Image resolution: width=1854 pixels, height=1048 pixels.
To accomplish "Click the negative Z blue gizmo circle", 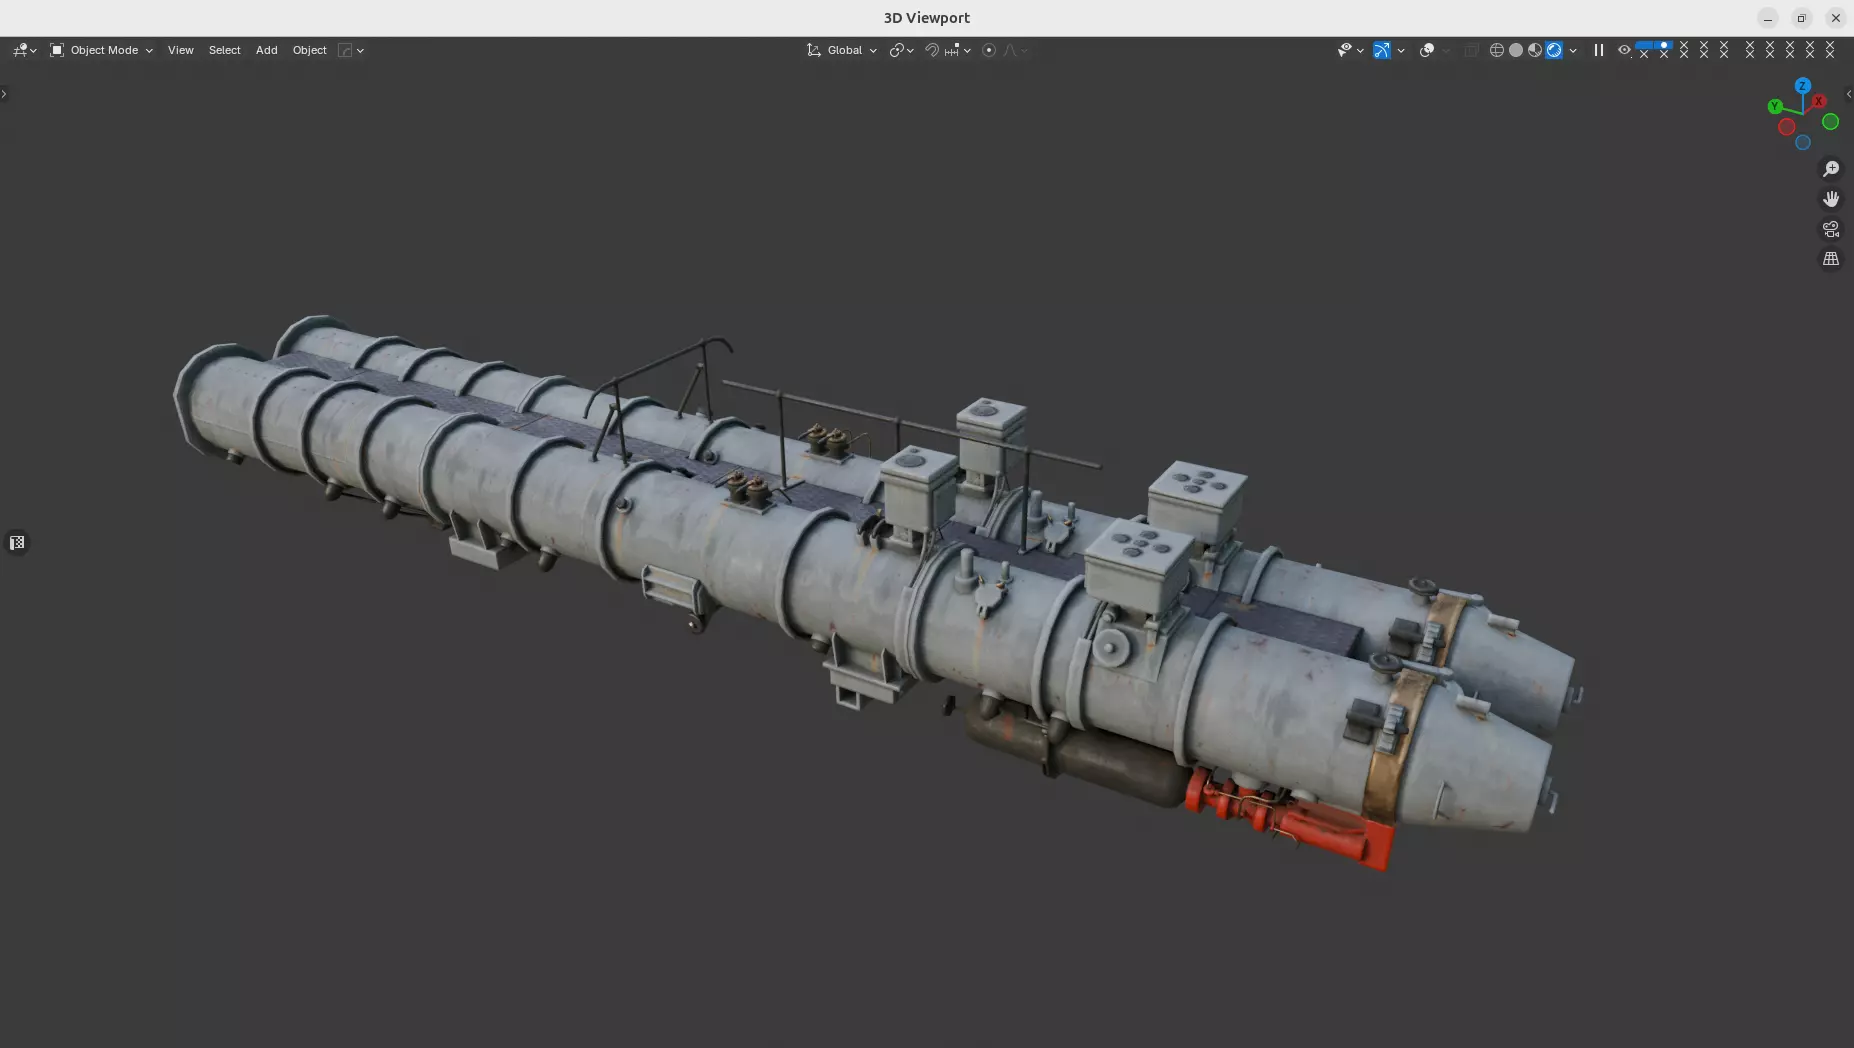I will tap(1803, 143).
